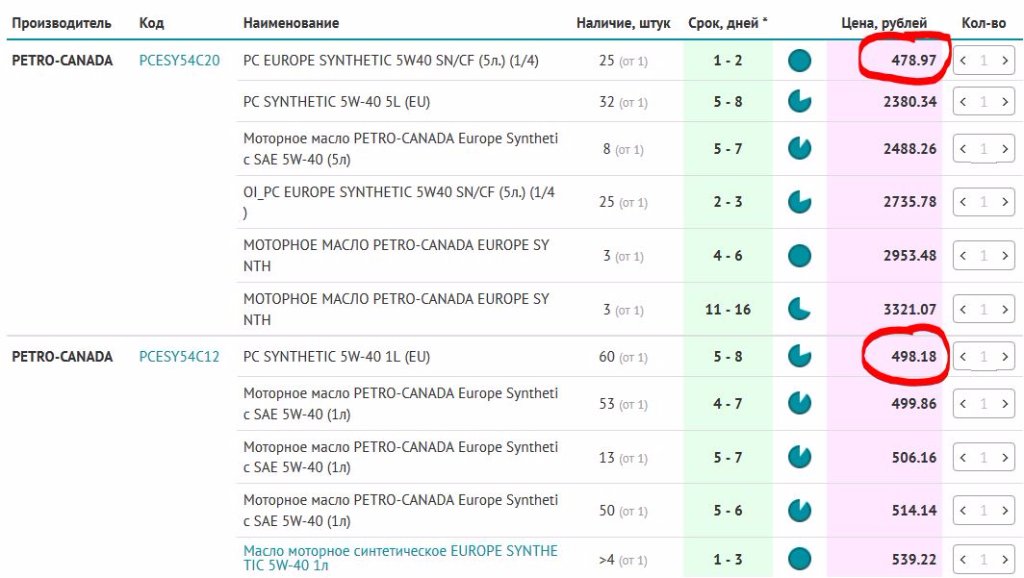The image size is (1024, 578).
Task: Click the price 478.97
Action: tap(914, 60)
